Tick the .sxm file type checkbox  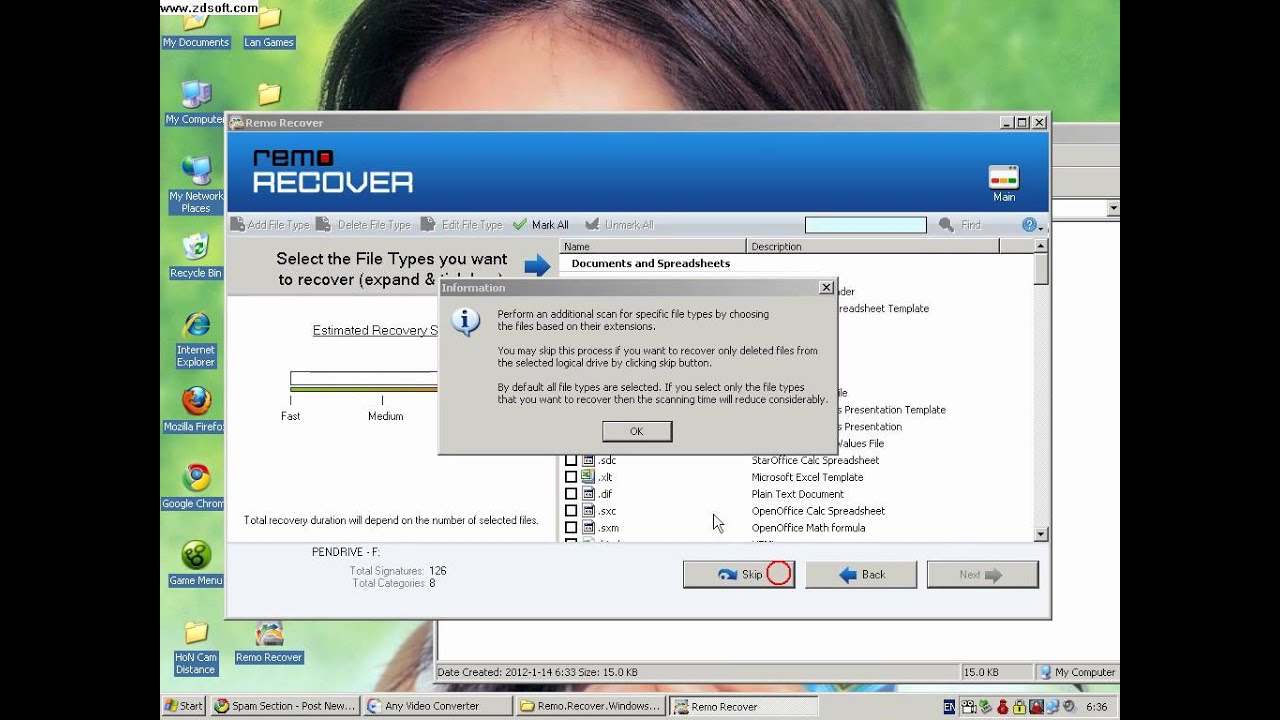(571, 528)
